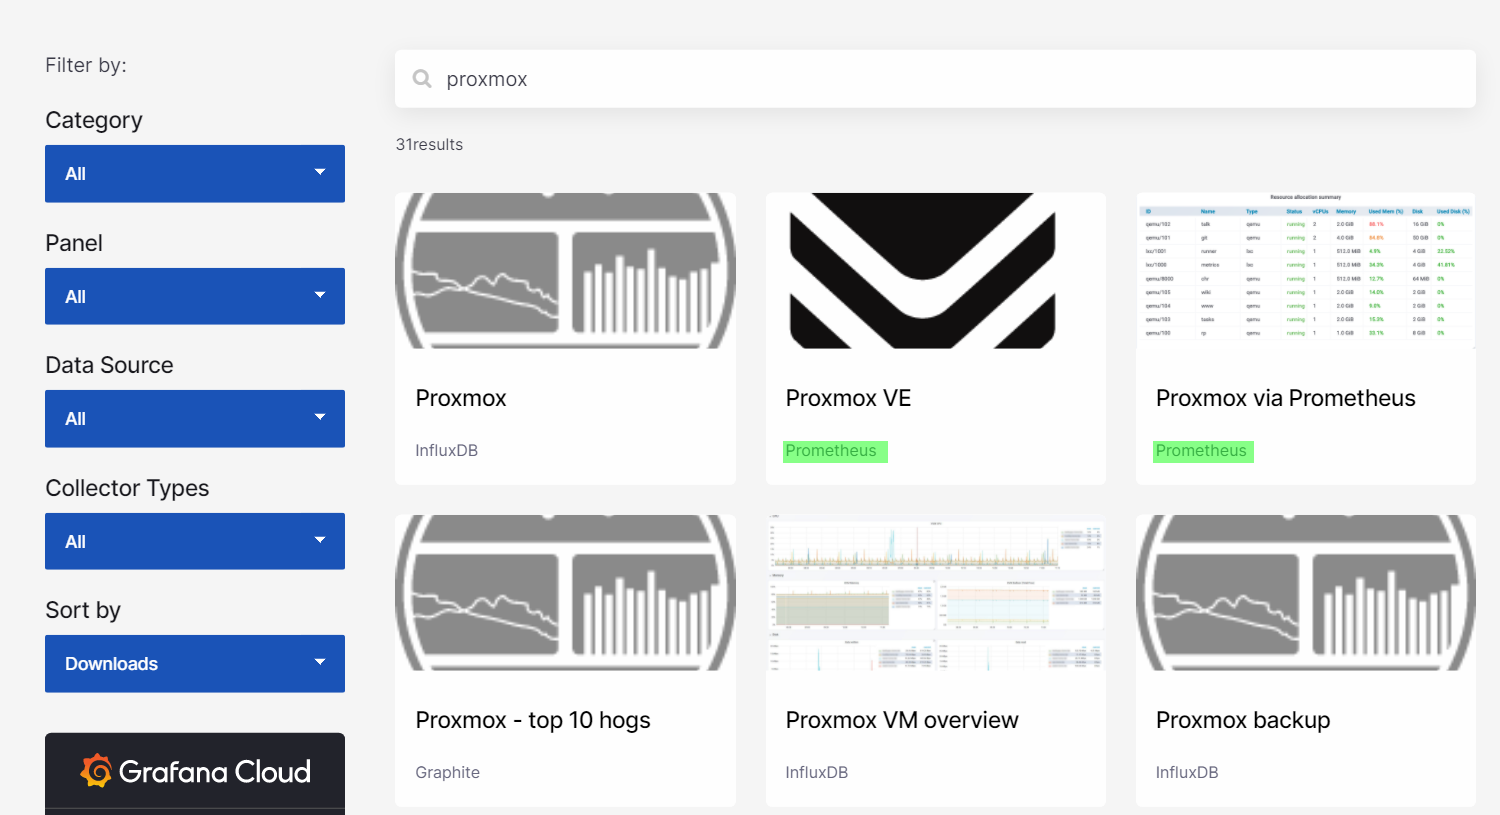The image size is (1500, 815).
Task: Open Proxmox top 10 hogs thumbnail
Action: 565,593
